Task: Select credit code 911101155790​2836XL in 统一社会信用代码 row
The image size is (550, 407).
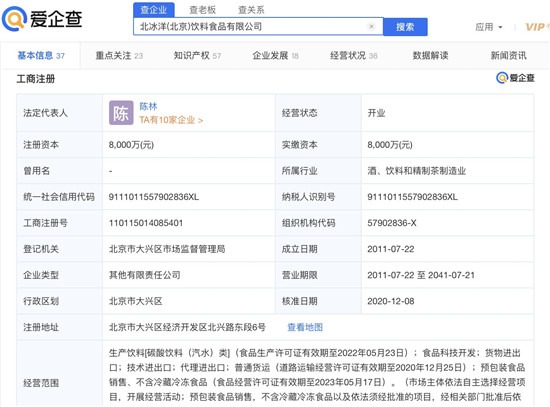Action: 154,197
